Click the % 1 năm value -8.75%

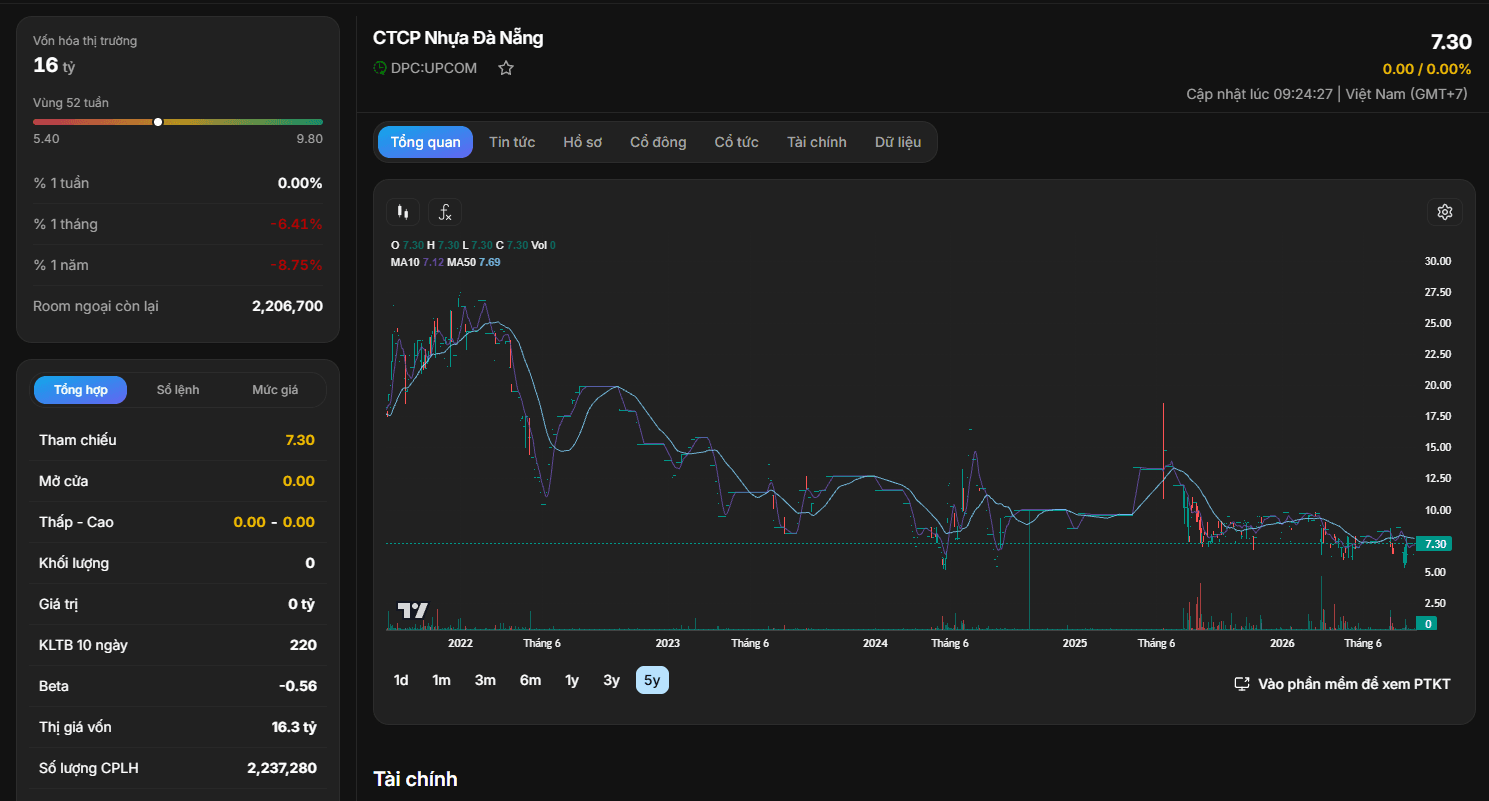click(296, 265)
